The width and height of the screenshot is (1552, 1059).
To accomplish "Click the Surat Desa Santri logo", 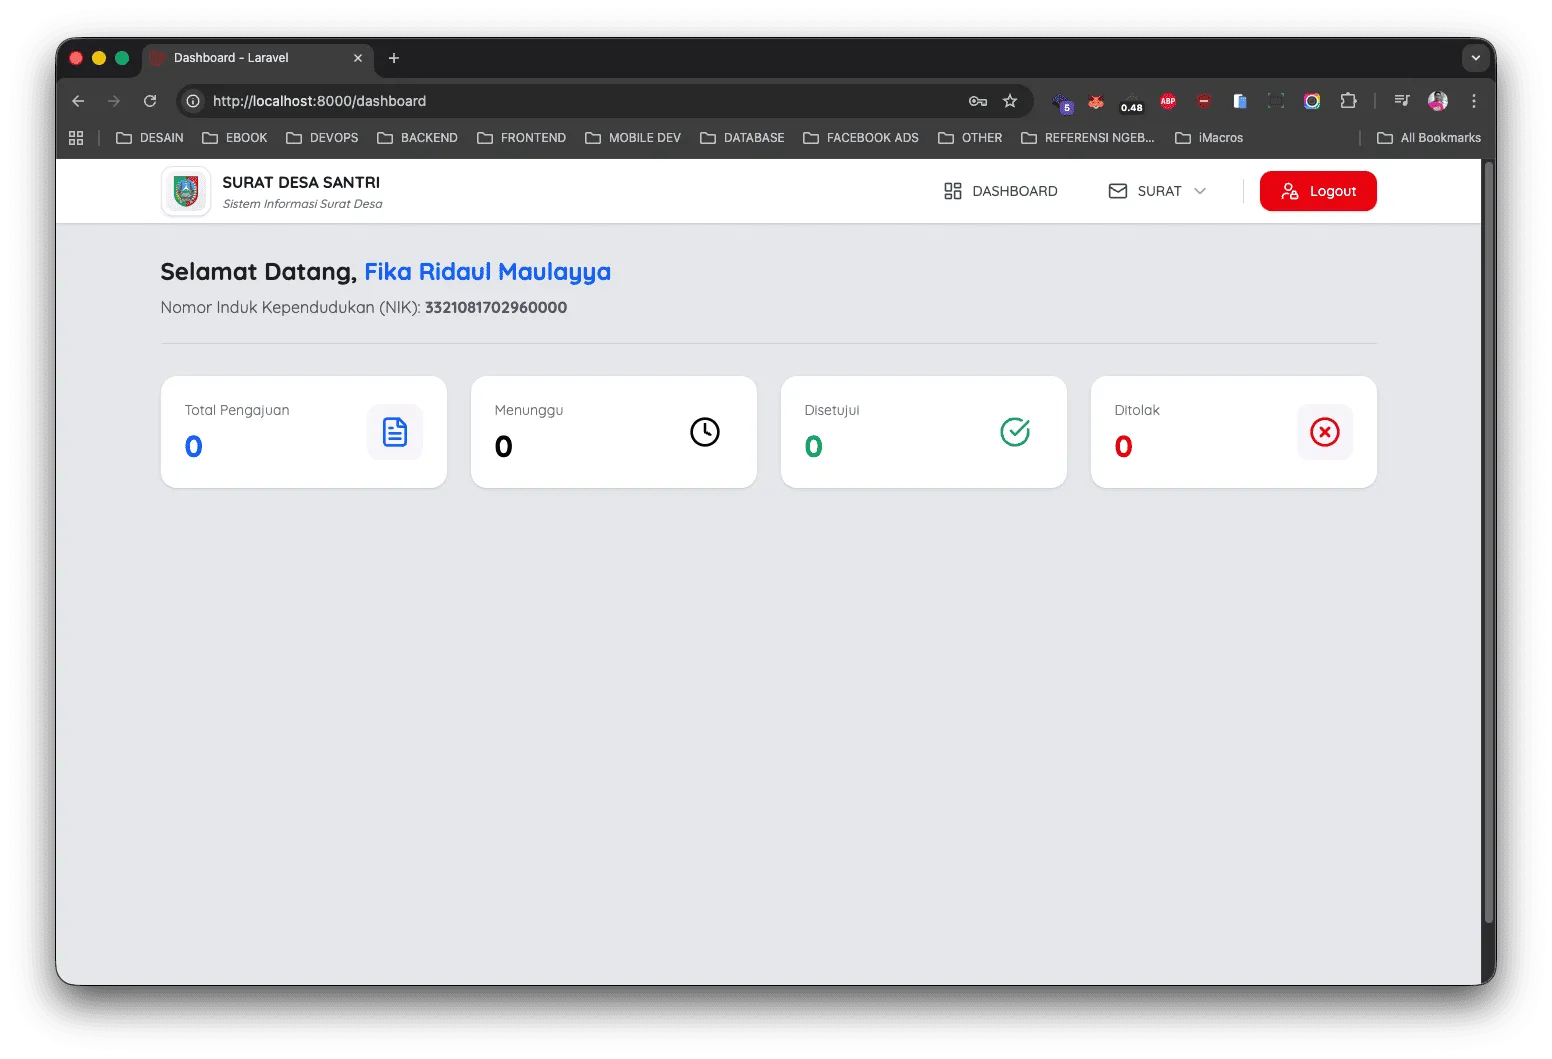I will tap(186, 191).
